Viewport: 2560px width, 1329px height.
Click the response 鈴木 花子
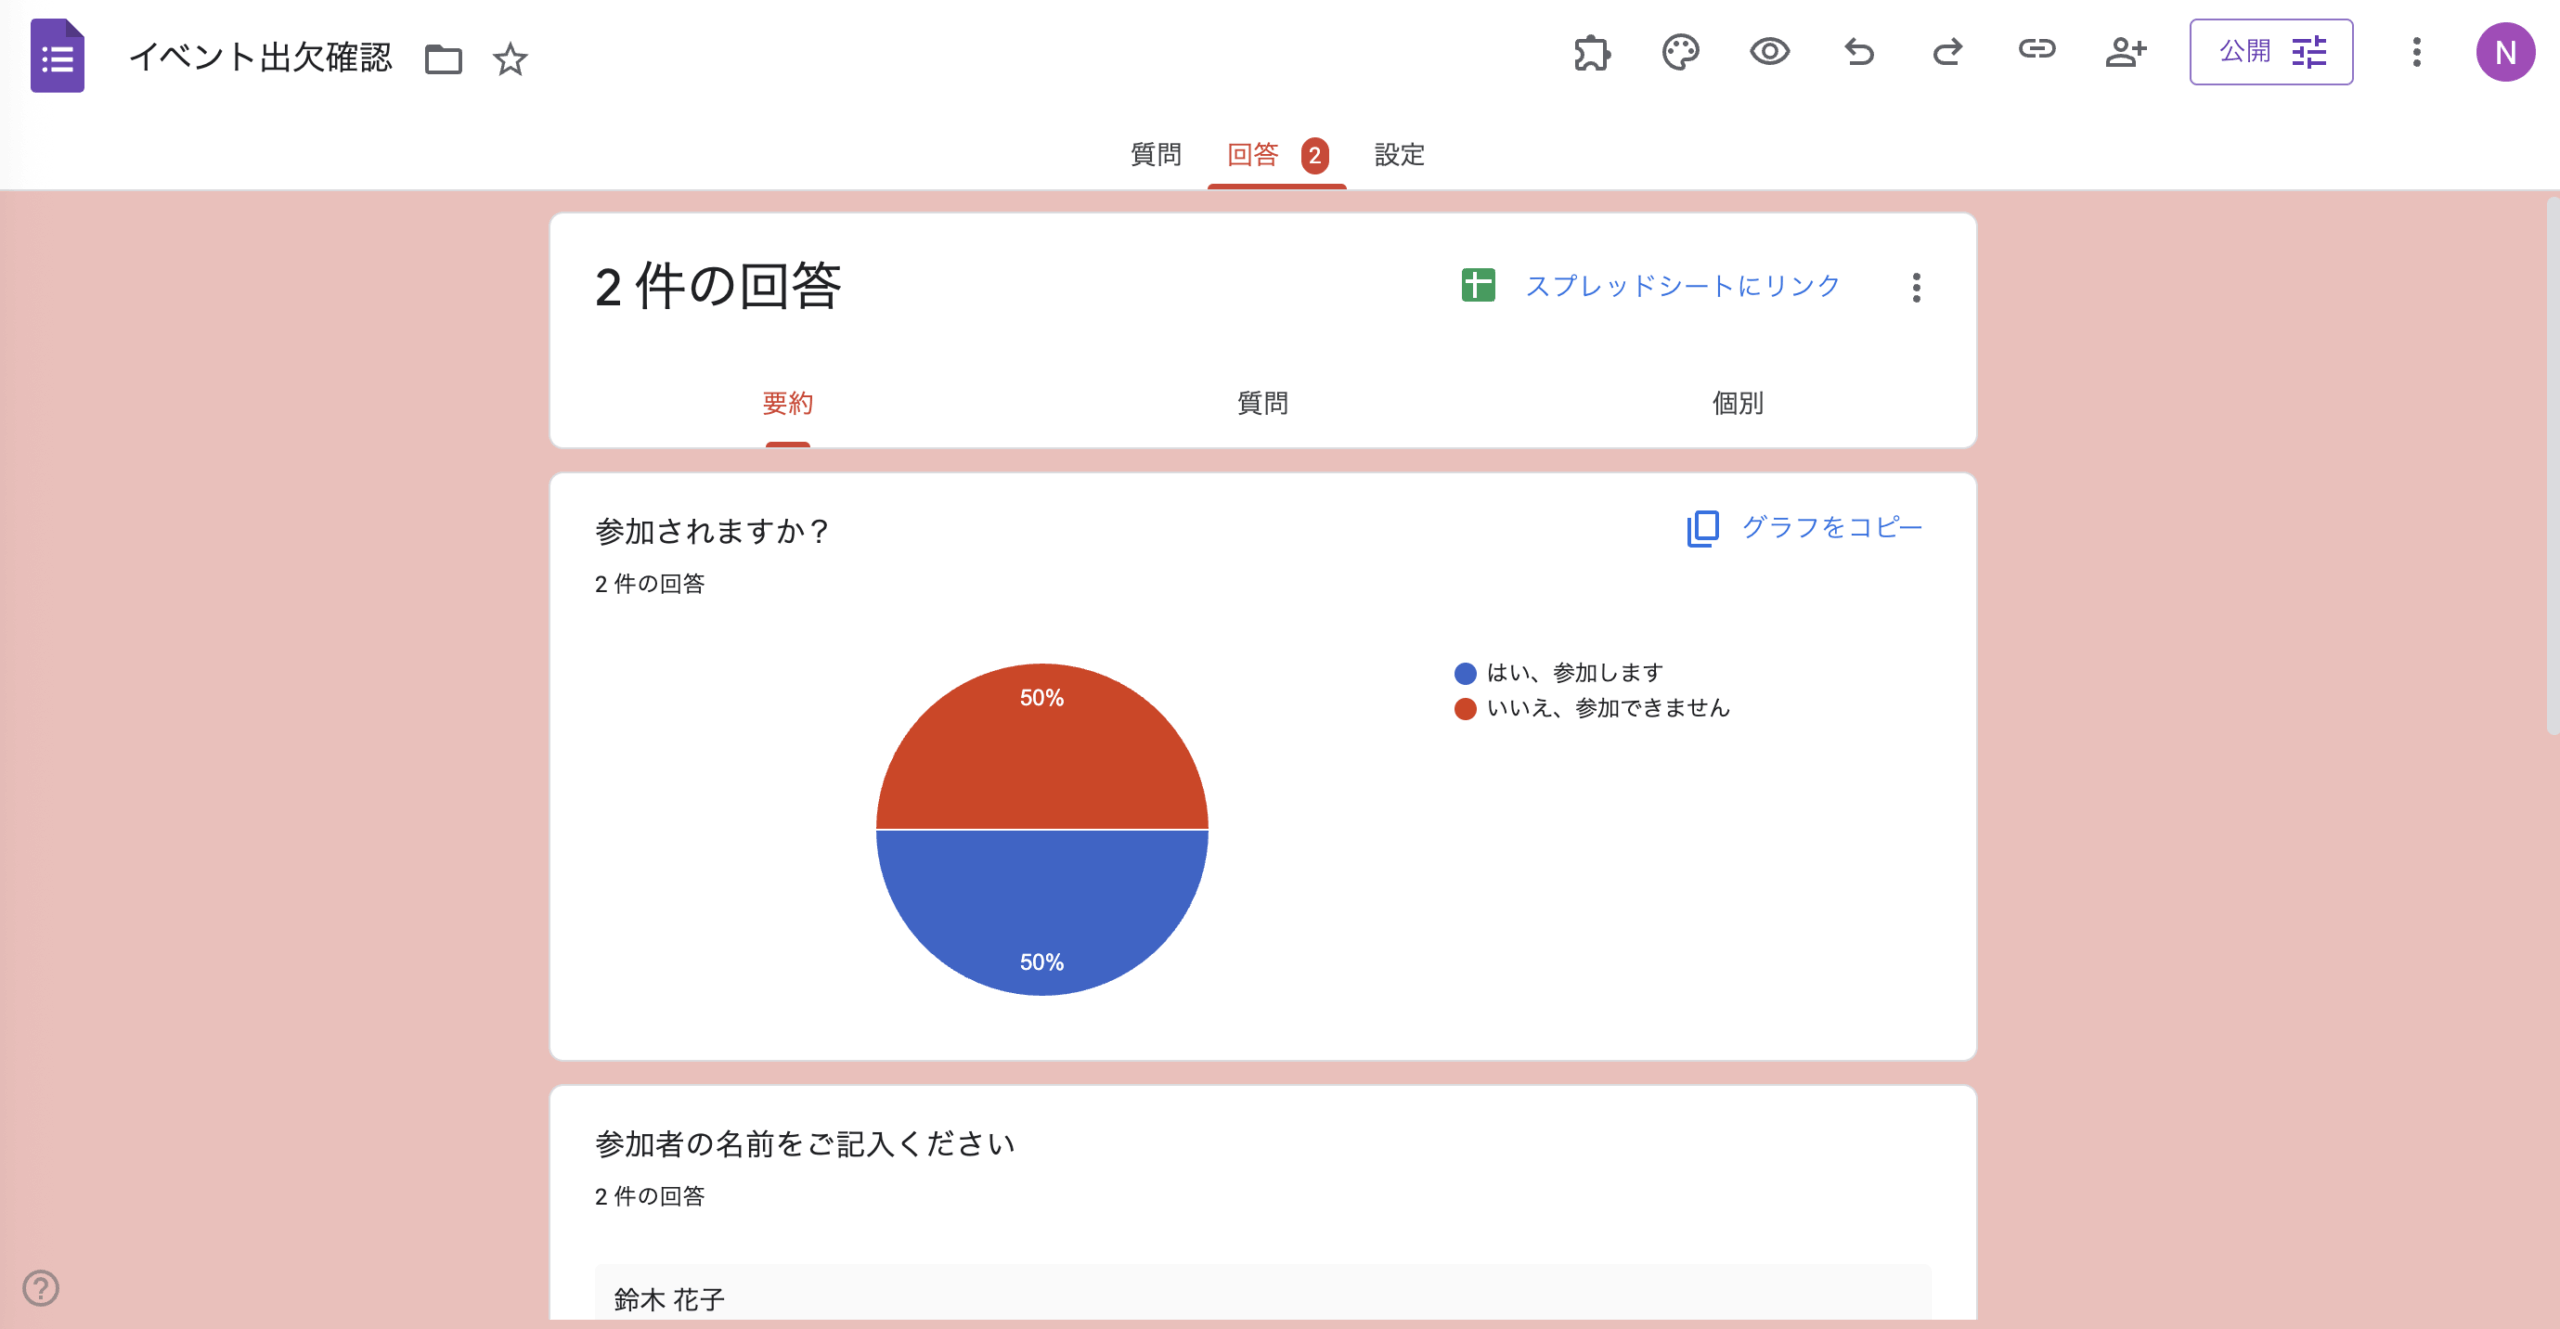[x=669, y=1299]
